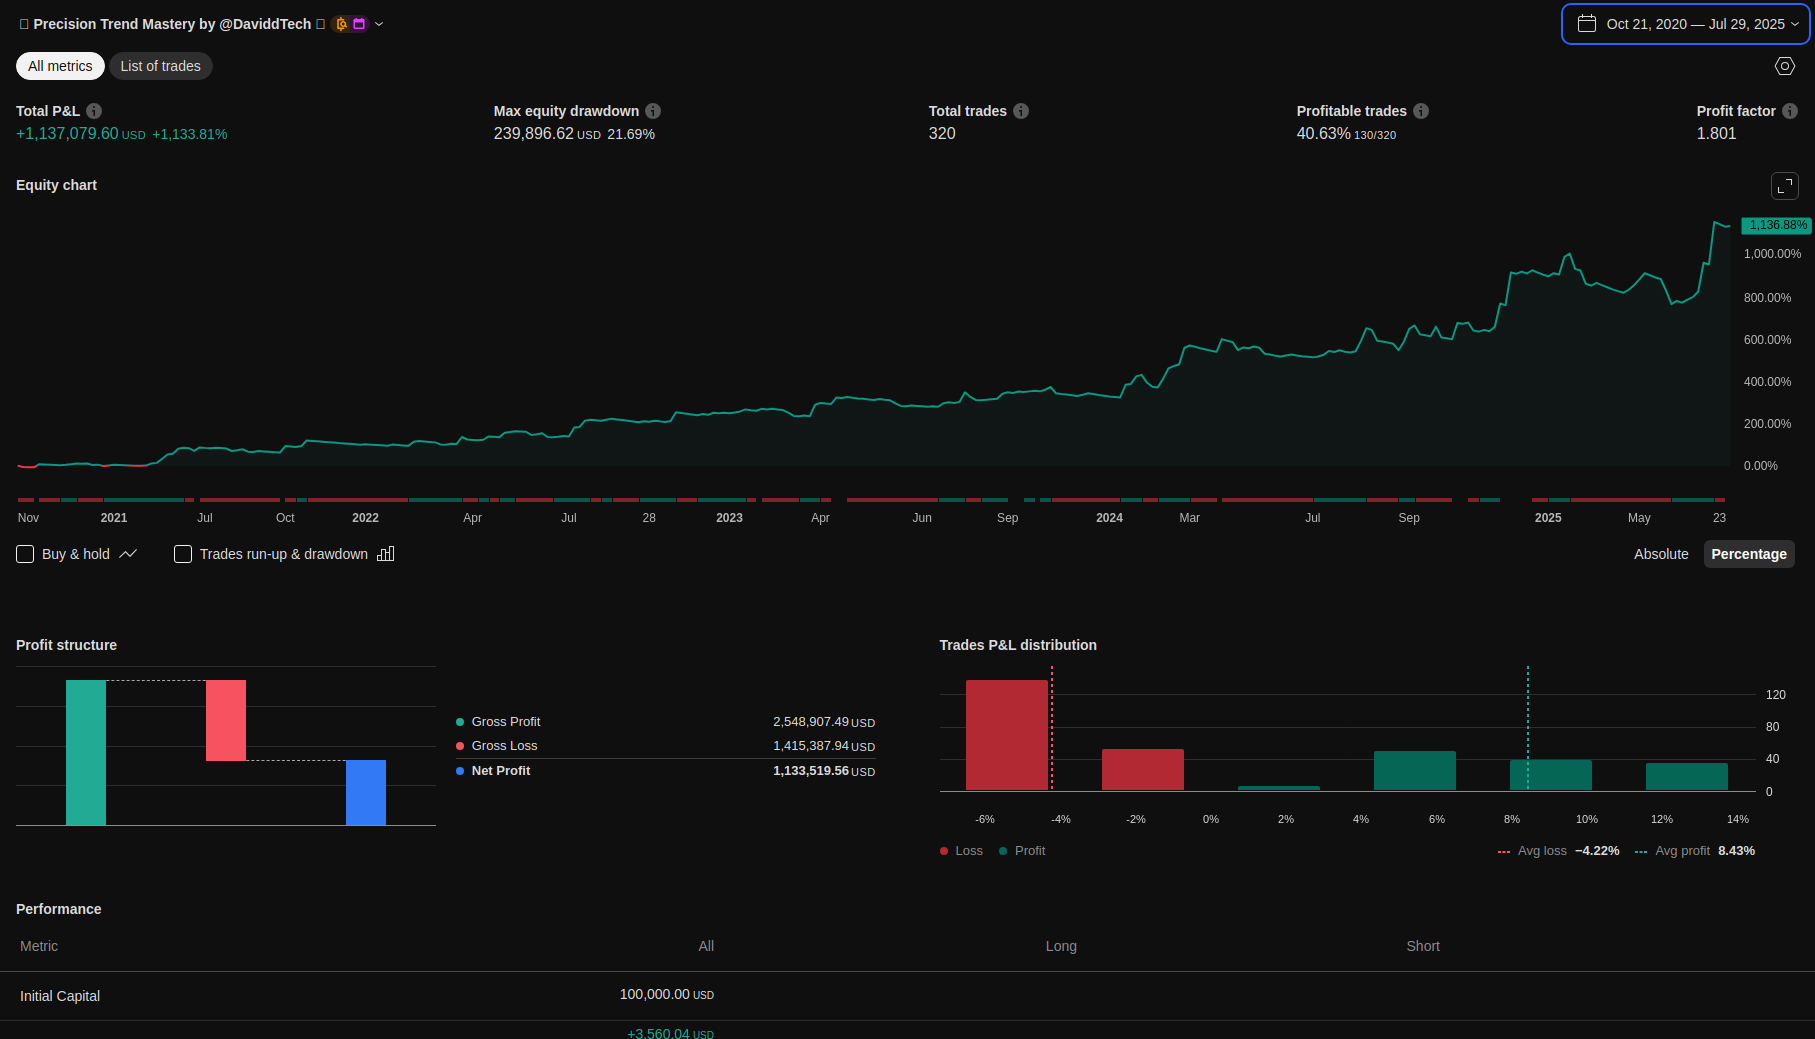The height and width of the screenshot is (1039, 1815).
Task: Click the Profit factor info icon
Action: click(1790, 111)
